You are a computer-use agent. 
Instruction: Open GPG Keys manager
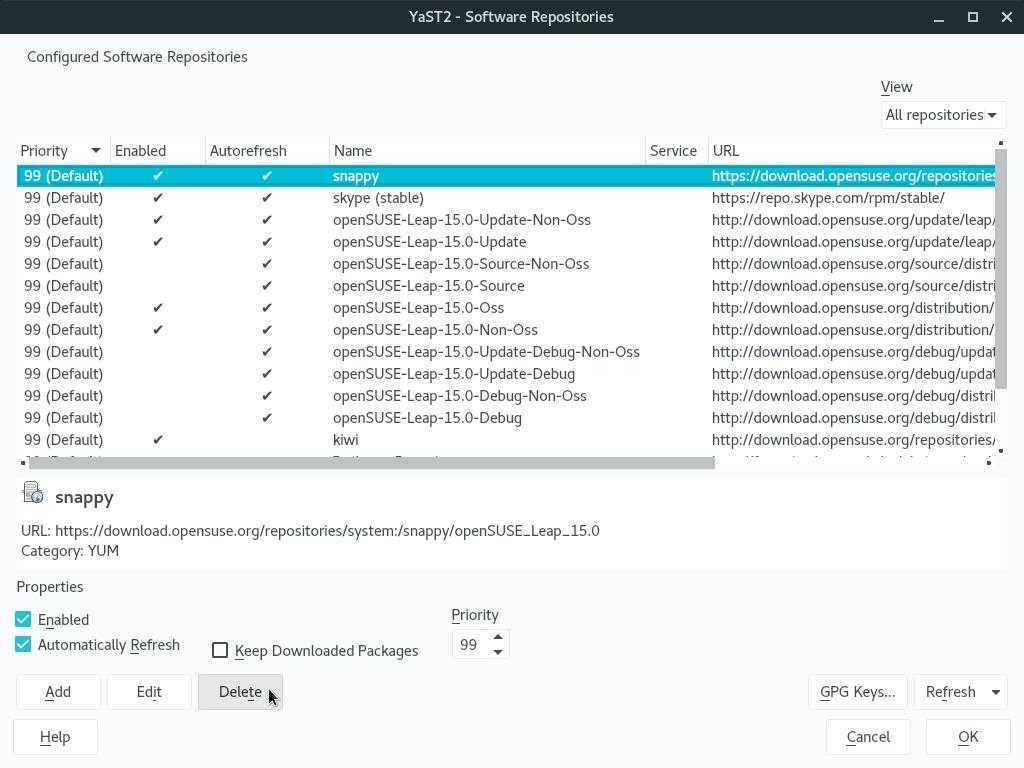(x=857, y=692)
